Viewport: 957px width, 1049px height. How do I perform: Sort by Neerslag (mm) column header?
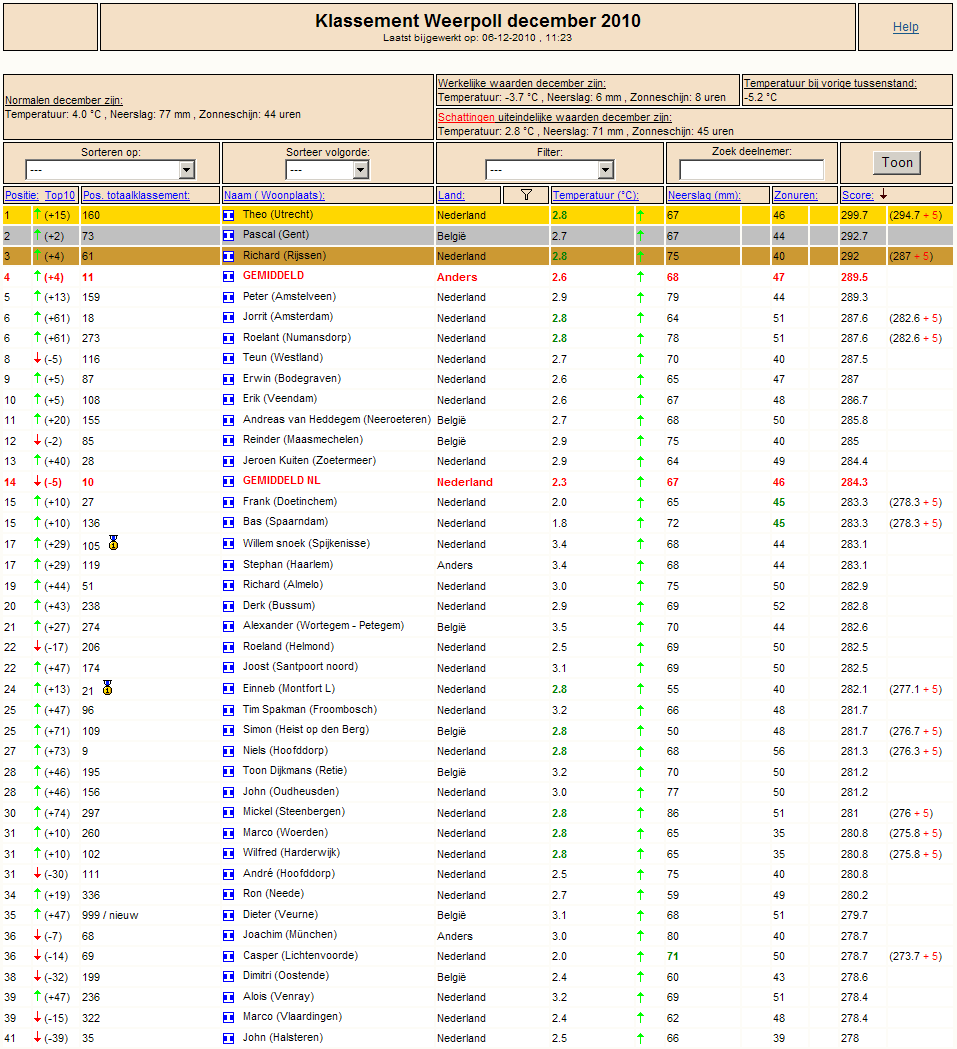click(704, 195)
